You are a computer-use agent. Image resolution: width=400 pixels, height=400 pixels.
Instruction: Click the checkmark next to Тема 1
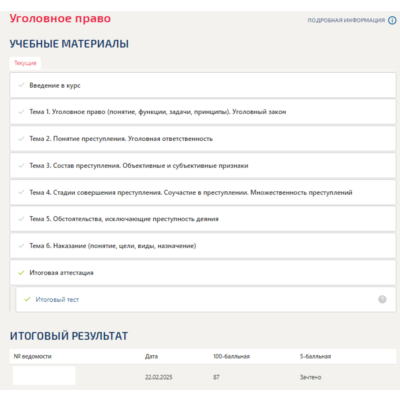[21, 112]
